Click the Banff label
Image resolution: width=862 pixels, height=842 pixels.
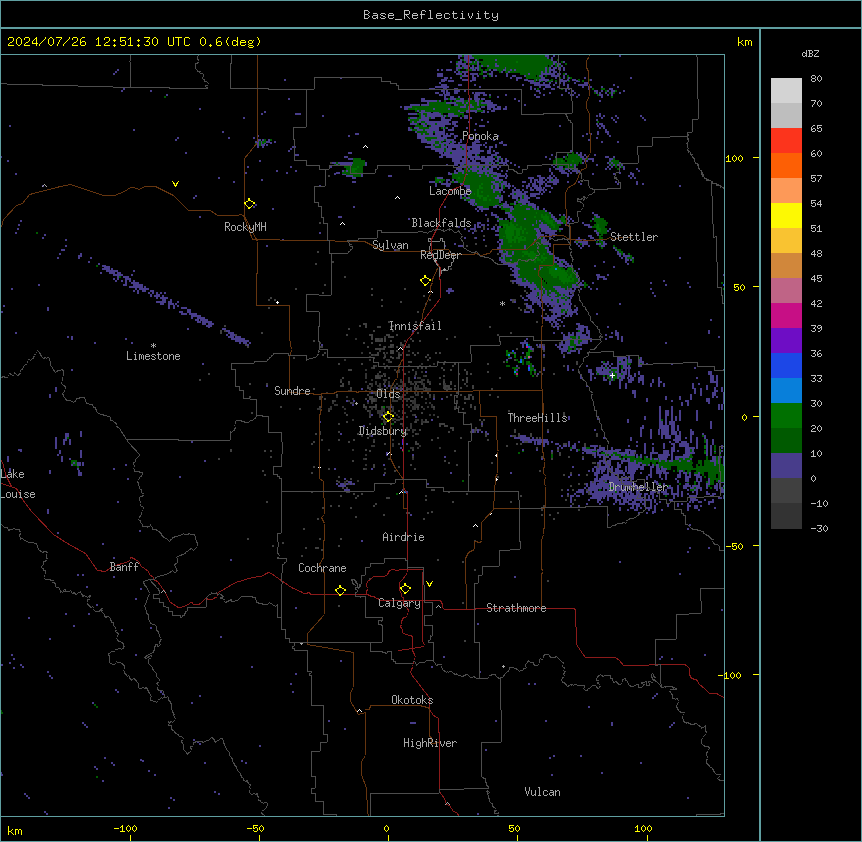pyautogui.click(x=124, y=567)
